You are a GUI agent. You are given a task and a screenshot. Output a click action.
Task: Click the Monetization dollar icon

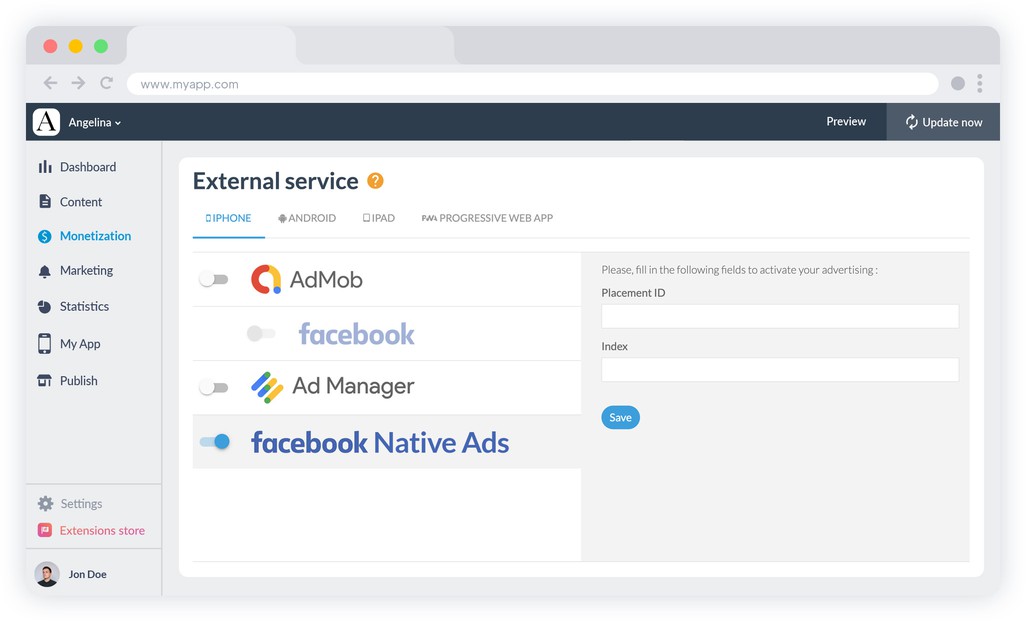(44, 236)
